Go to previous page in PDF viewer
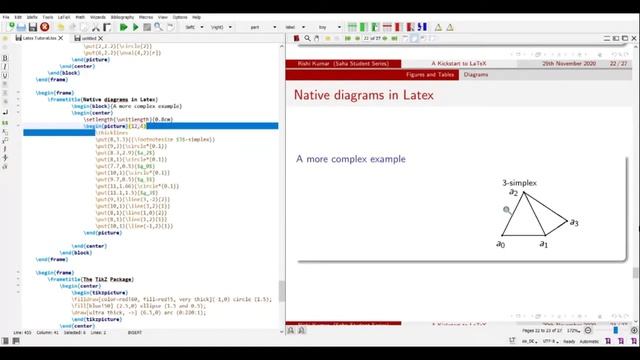The image size is (640, 360). click(357, 38)
